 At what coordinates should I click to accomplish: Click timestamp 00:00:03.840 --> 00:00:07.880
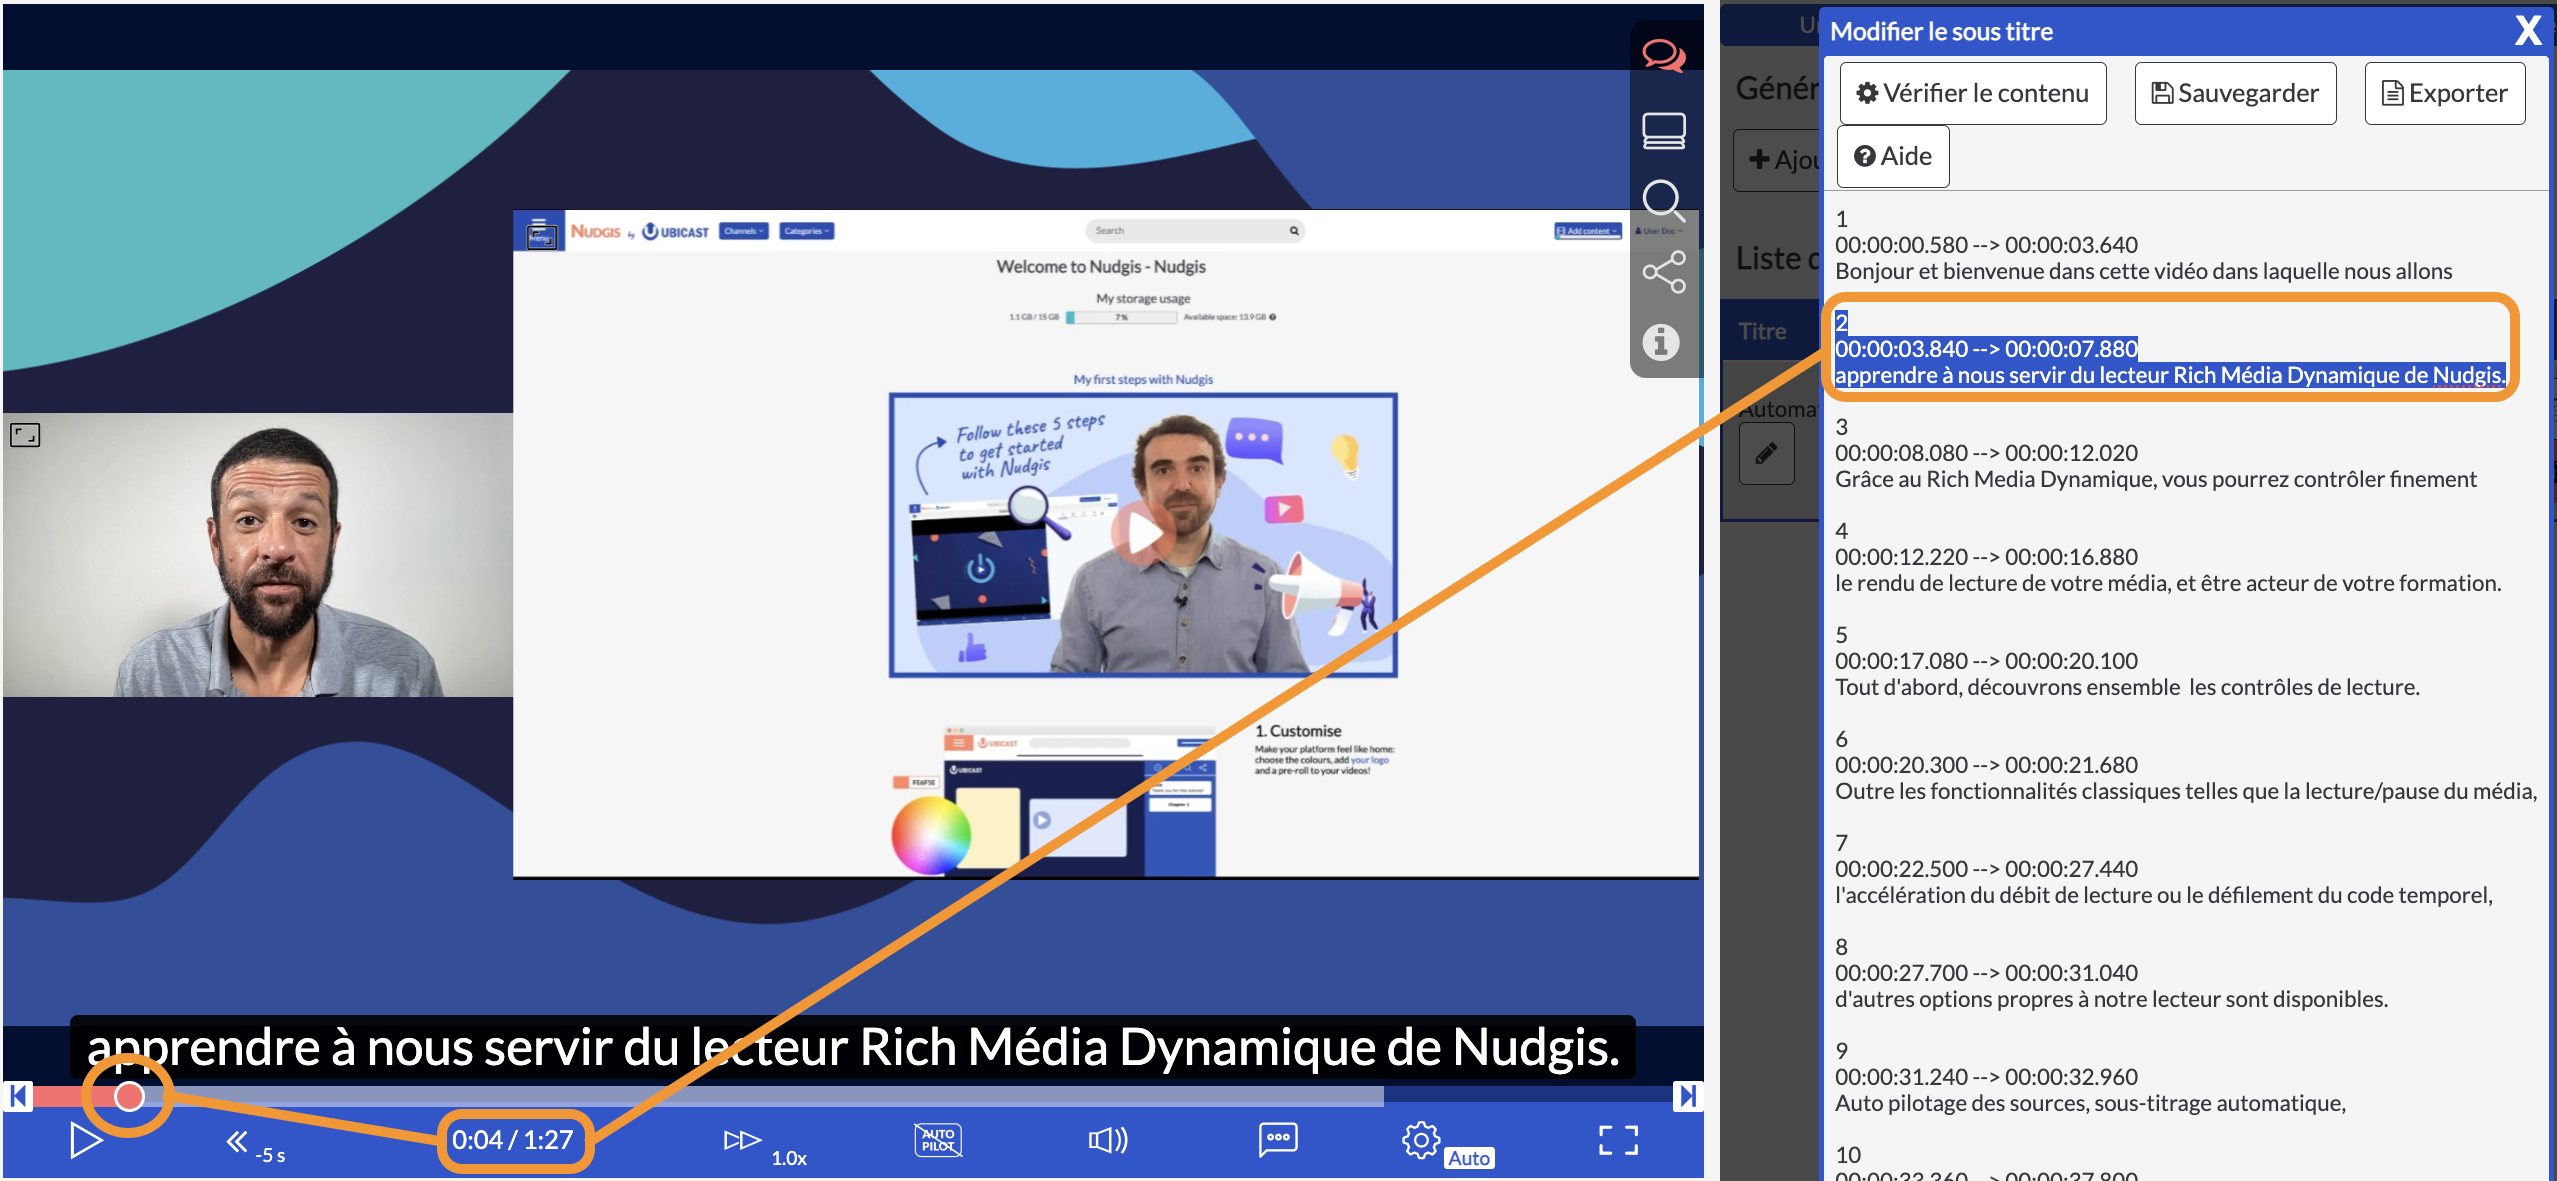[x=1986, y=349]
